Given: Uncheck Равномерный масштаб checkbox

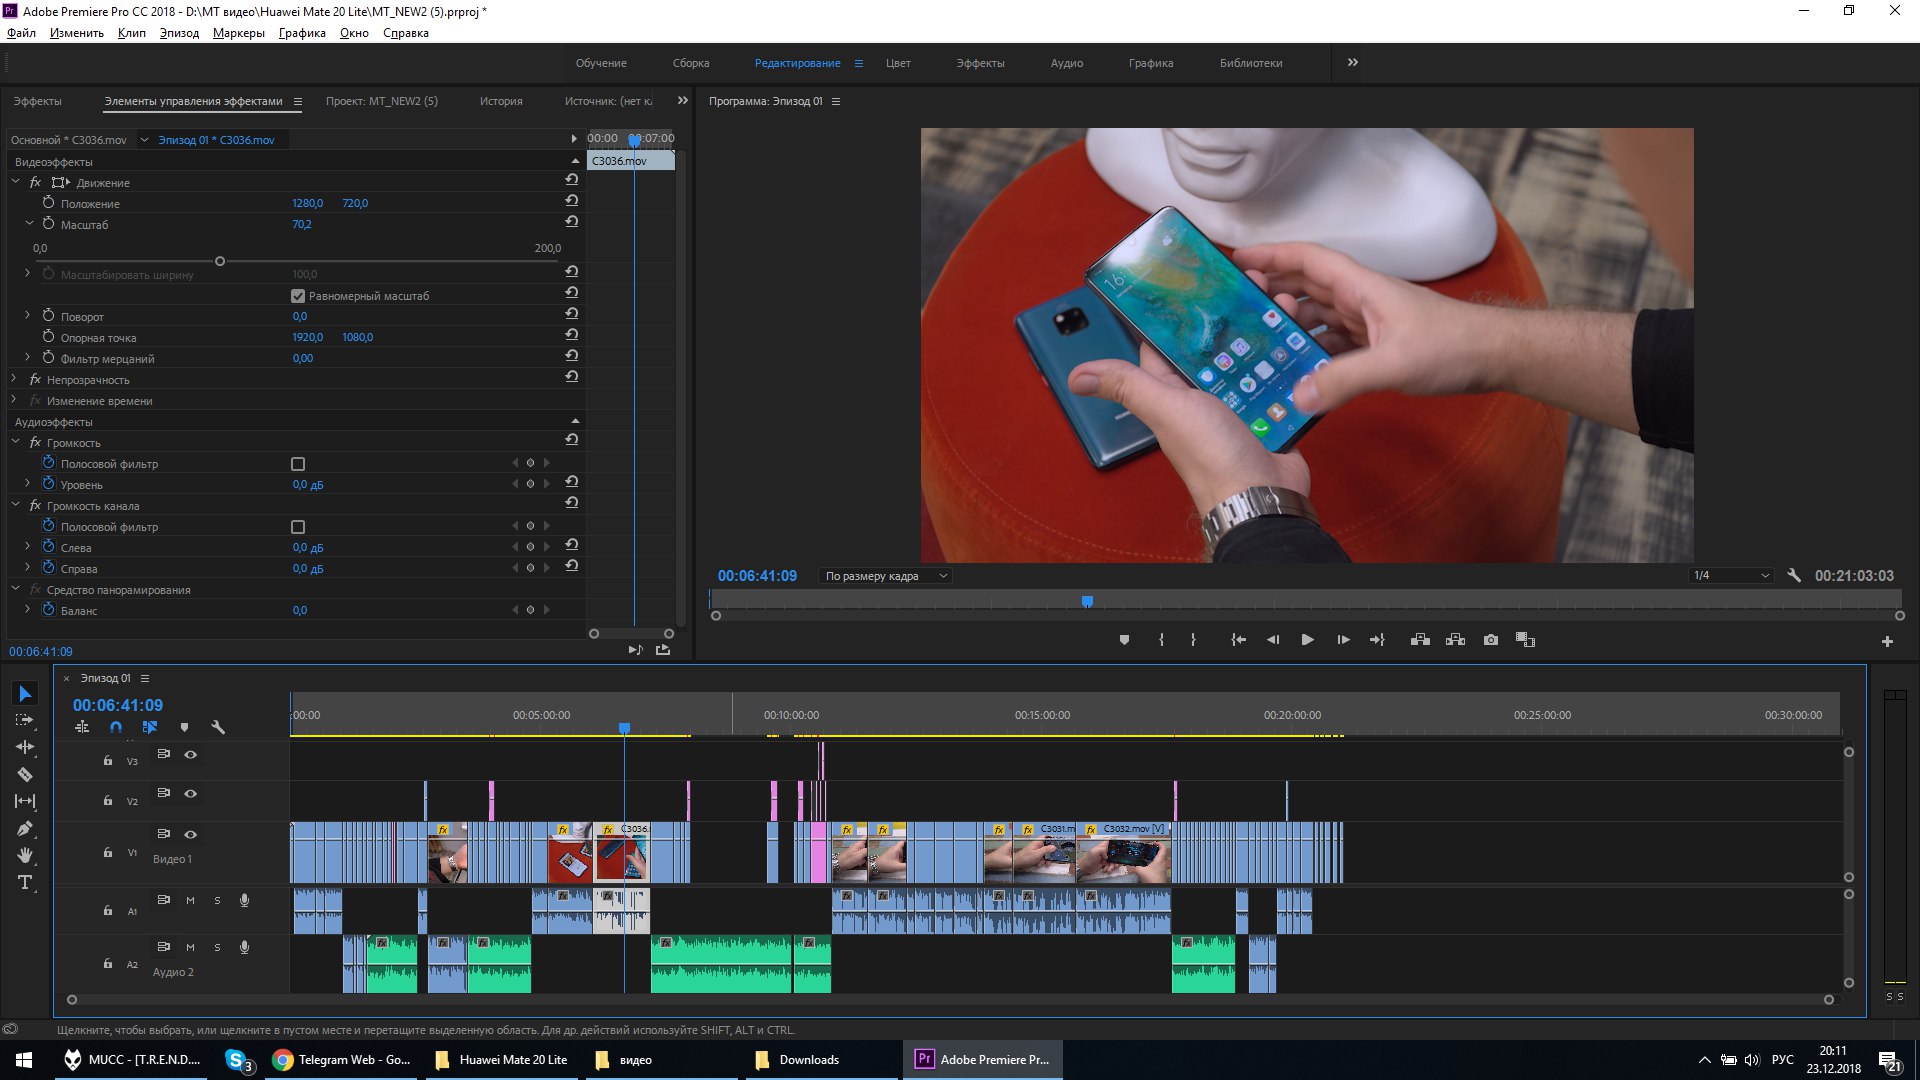Looking at the screenshot, I should [x=298, y=296].
